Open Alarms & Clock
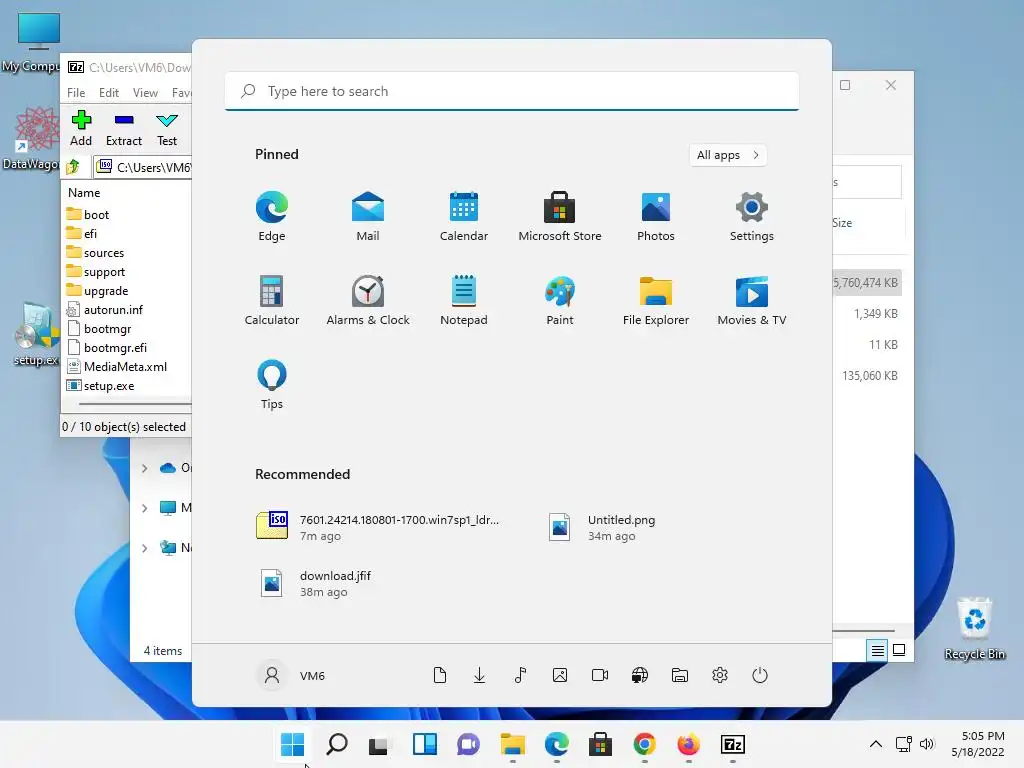Image resolution: width=1024 pixels, height=768 pixels. point(368,300)
